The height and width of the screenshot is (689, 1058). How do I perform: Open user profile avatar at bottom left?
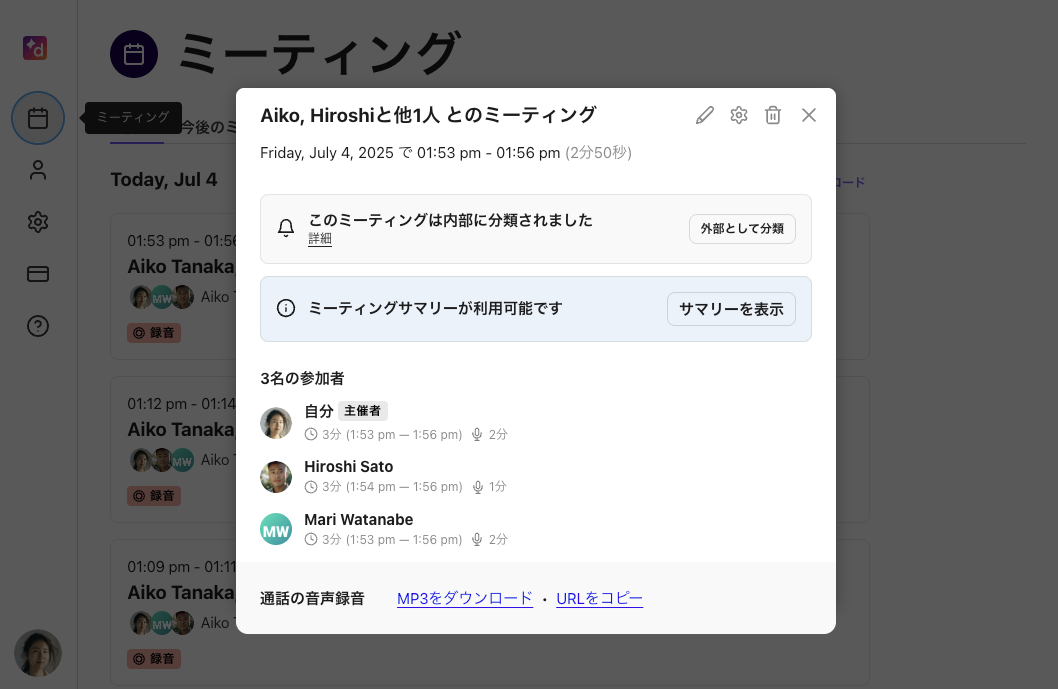point(38,653)
